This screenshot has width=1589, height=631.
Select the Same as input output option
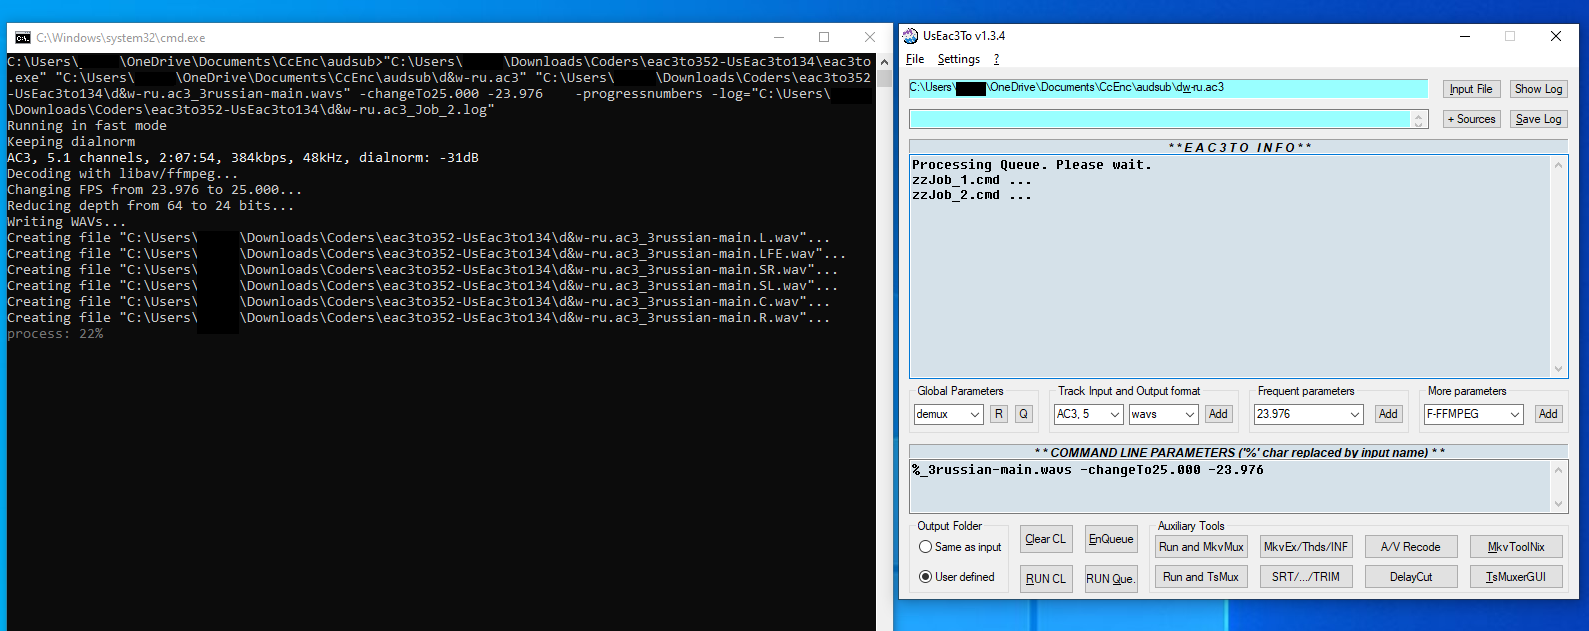(925, 547)
